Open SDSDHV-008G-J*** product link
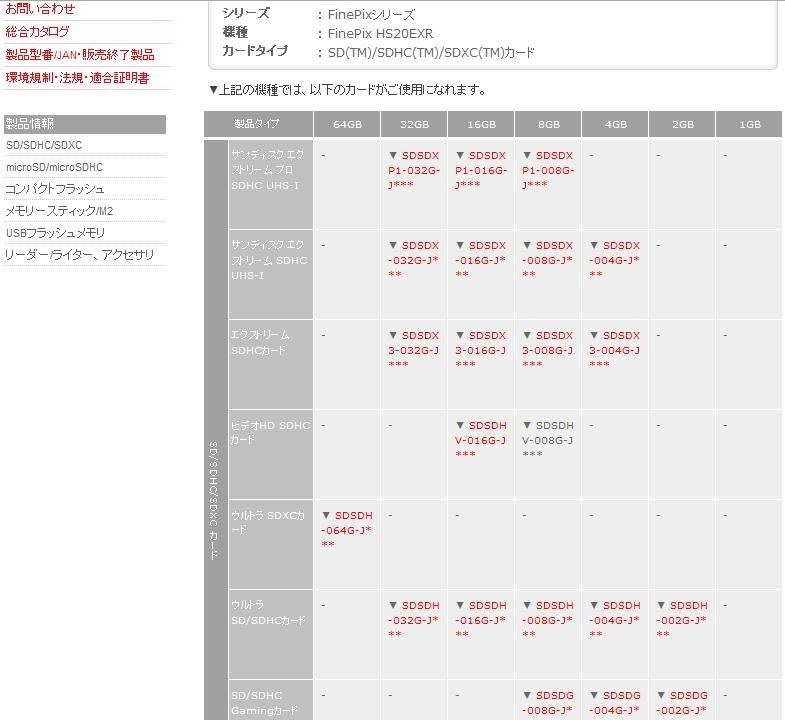Image resolution: width=785 pixels, height=720 pixels. pos(548,440)
